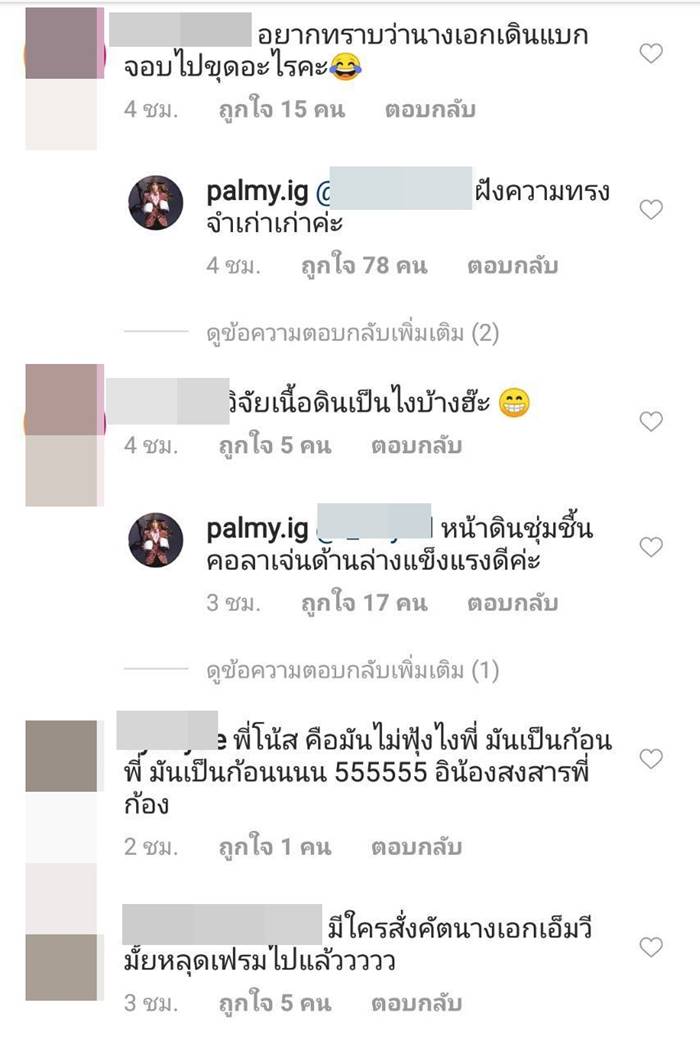Like the comment วิจัยเนื้อดินเป็นไงบ้างฮ๊ะ
Viewport: 700px width, 1049px height.
coord(650,421)
